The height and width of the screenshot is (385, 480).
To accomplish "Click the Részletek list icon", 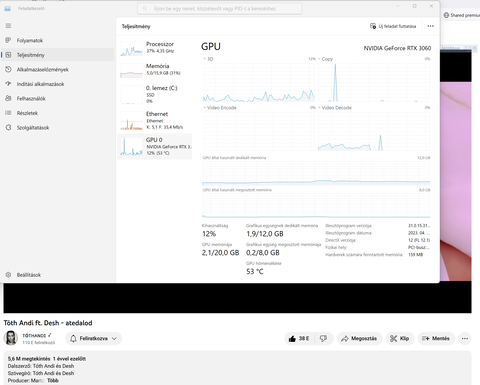I will click(x=8, y=113).
